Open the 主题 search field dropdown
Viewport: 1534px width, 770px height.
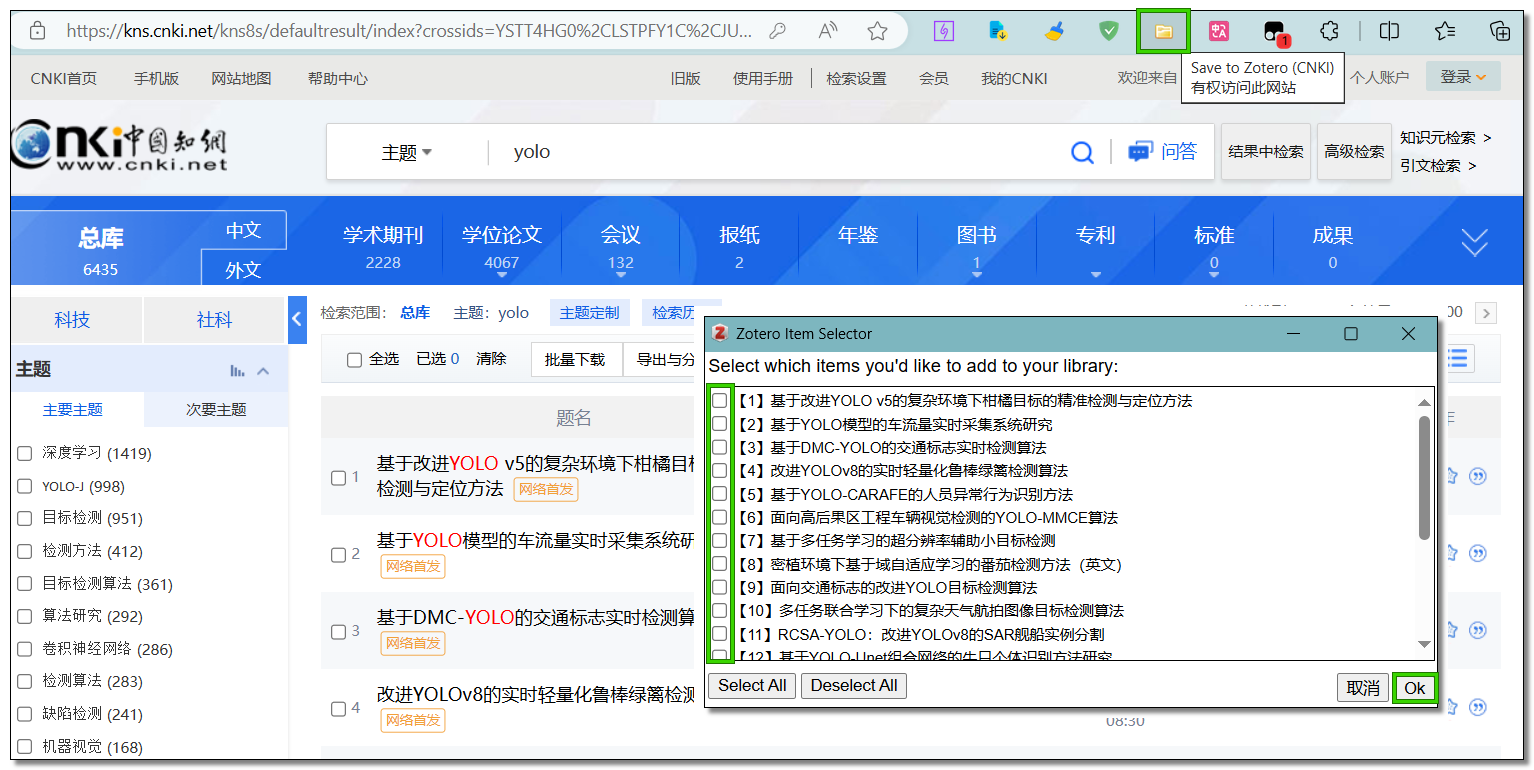[x=406, y=152]
